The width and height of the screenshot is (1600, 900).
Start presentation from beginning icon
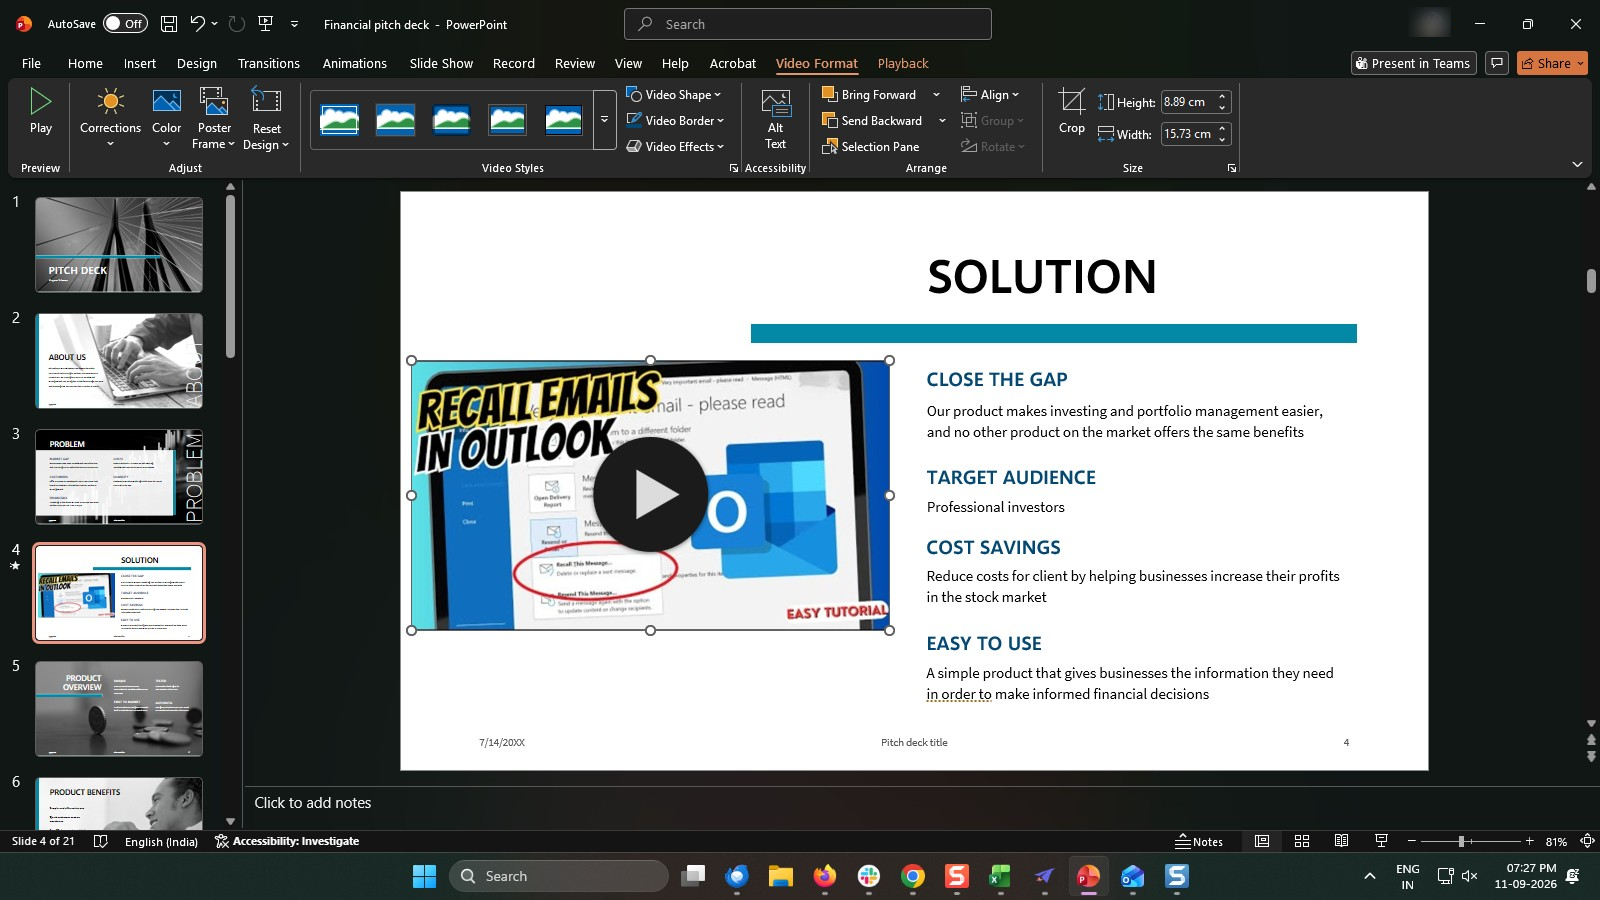[x=266, y=24]
